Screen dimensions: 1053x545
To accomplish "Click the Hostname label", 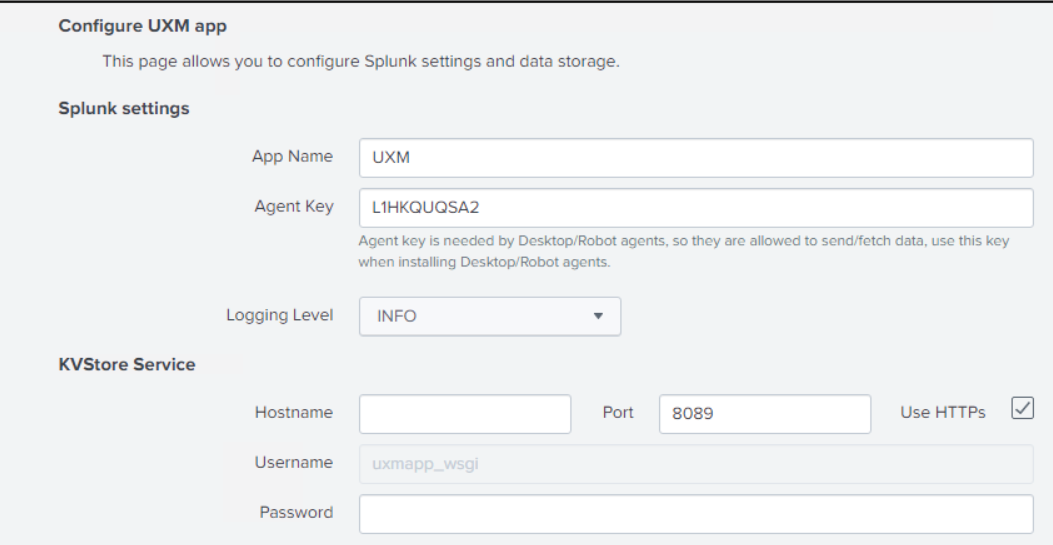I will [x=293, y=412].
